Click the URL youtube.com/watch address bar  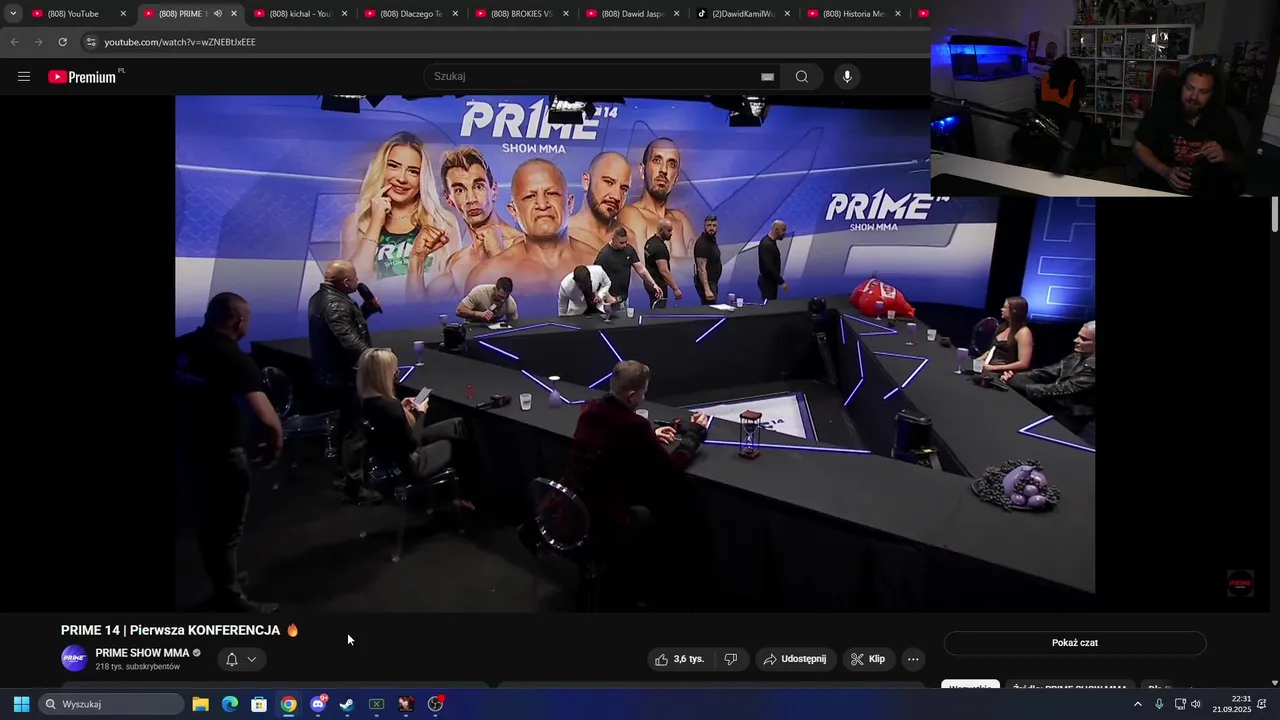pyautogui.click(x=180, y=42)
